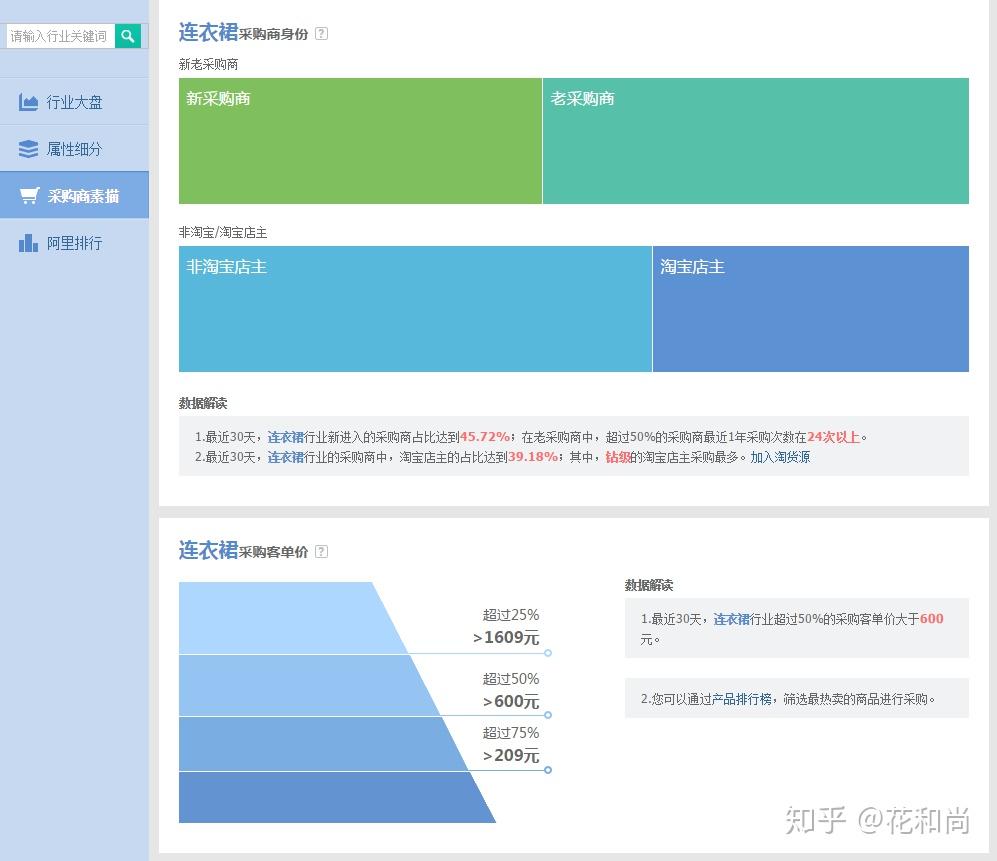Image resolution: width=997 pixels, height=861 pixels.
Task: Click 连衣裙 heading of 采购商身份 section
Action: click(208, 32)
